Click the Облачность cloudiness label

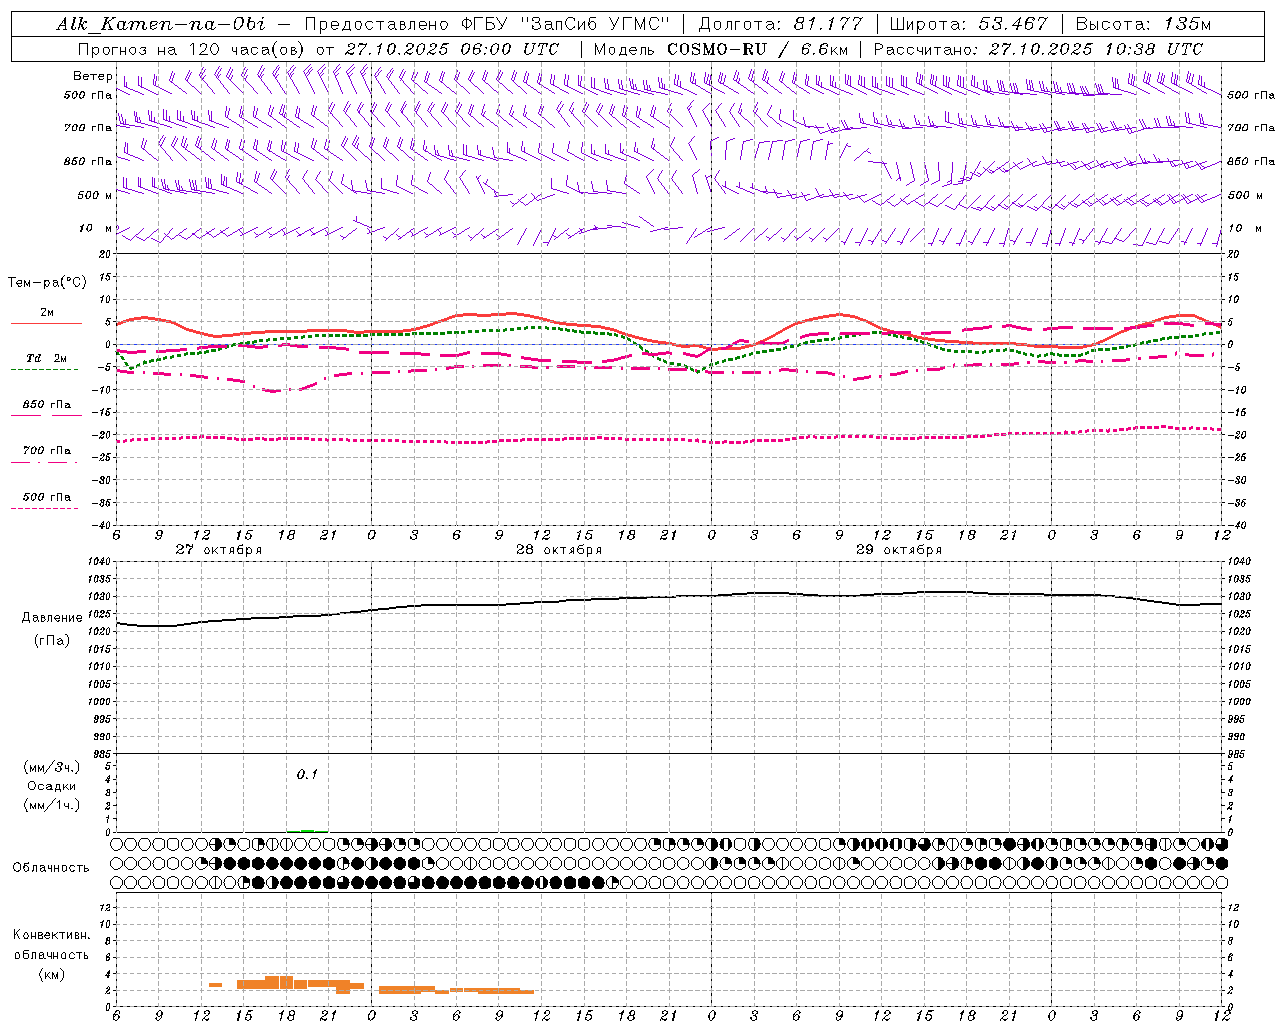(x=50, y=868)
